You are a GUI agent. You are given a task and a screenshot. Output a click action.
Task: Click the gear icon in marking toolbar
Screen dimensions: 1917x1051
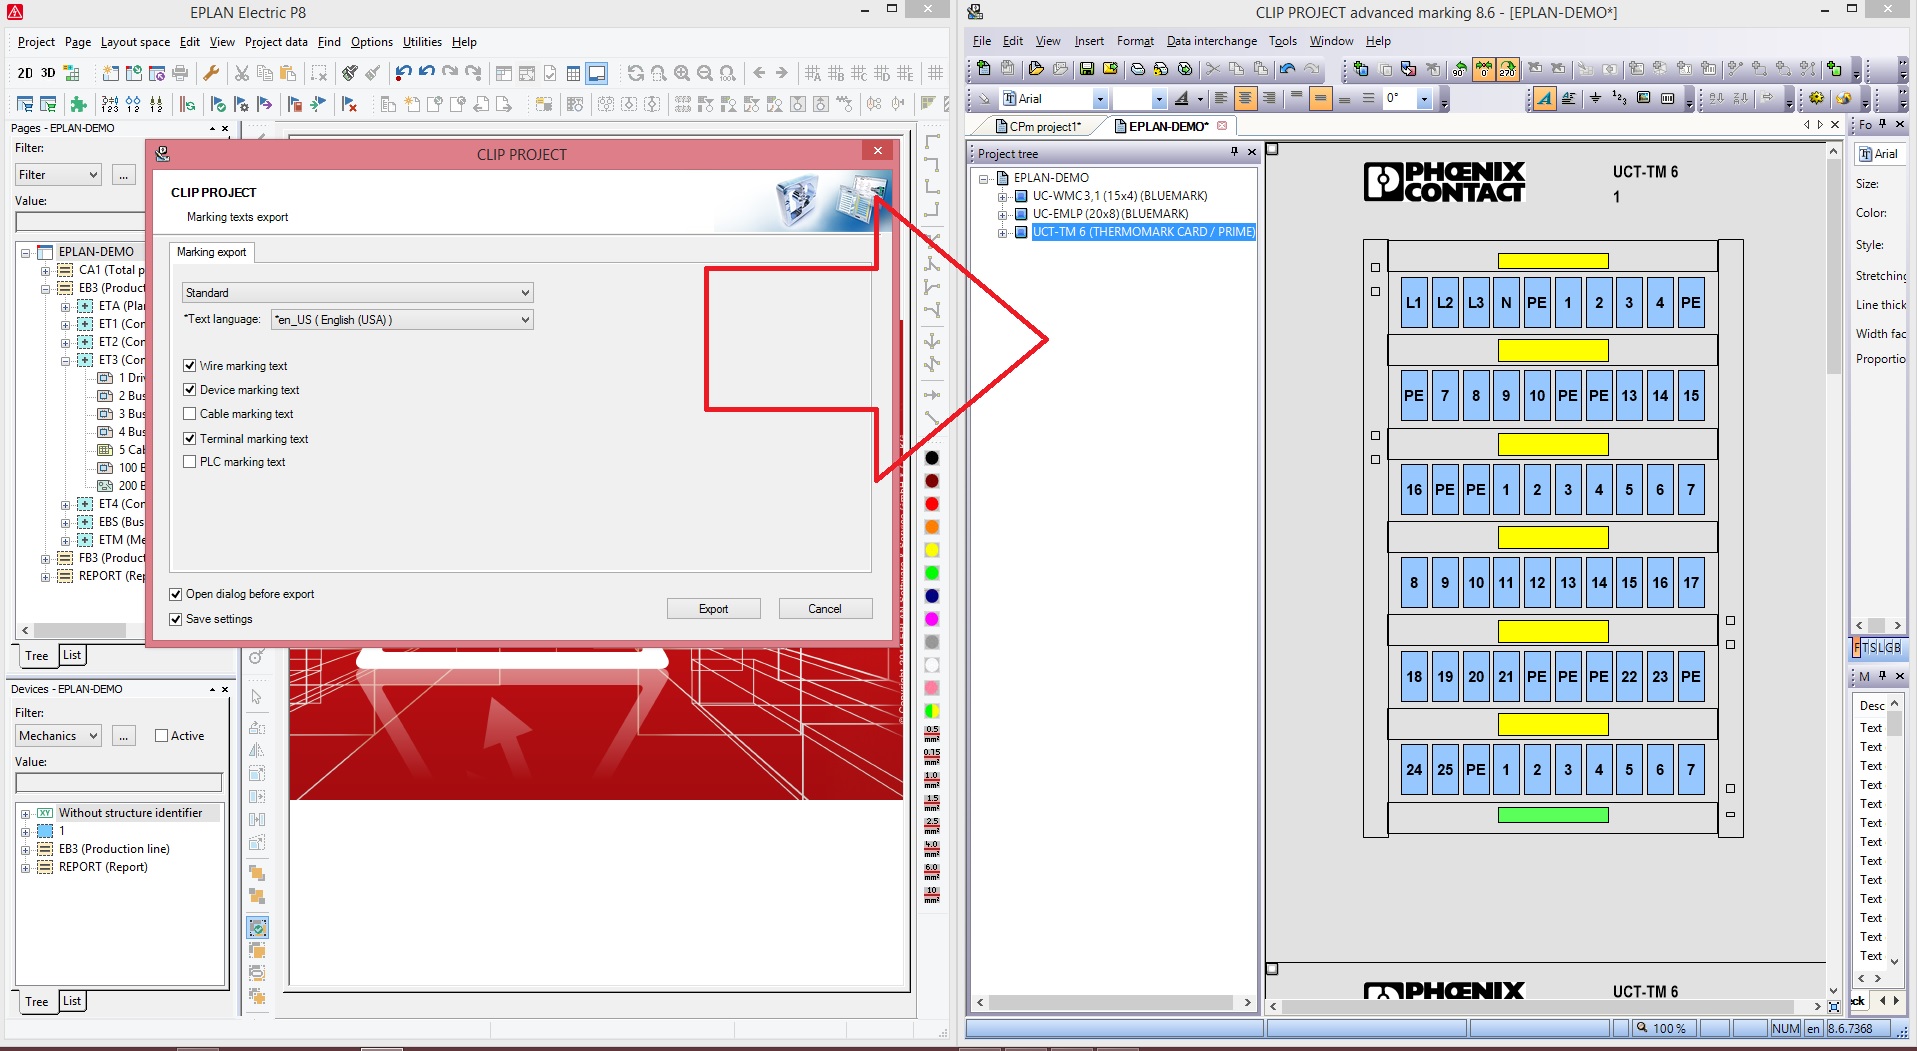coord(1817,98)
